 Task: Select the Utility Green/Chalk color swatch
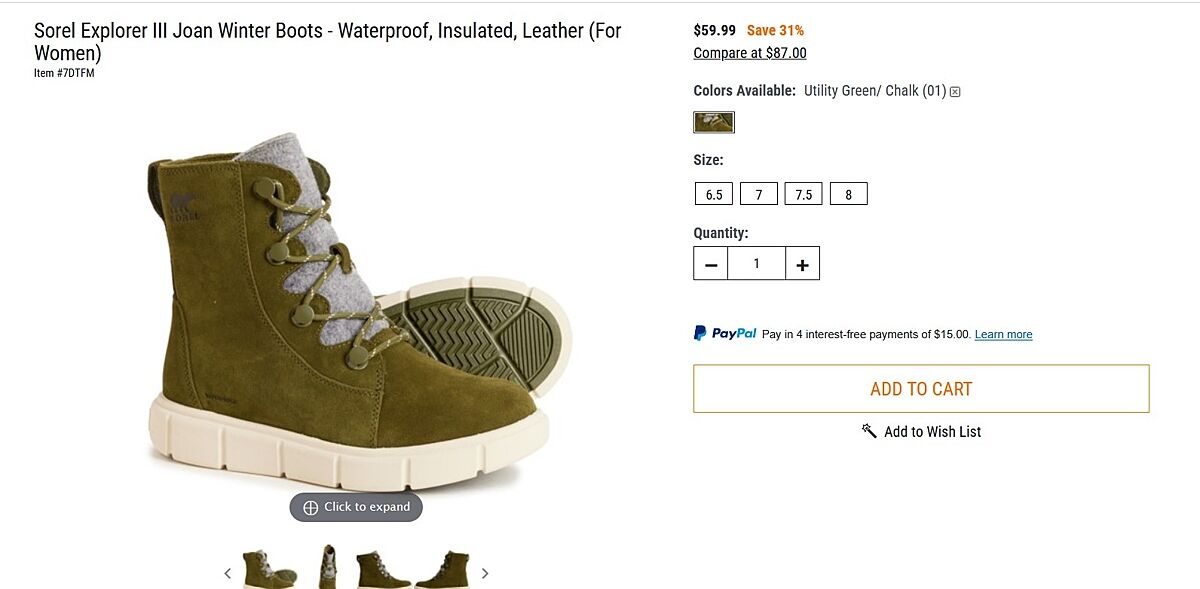pyautogui.click(x=714, y=122)
